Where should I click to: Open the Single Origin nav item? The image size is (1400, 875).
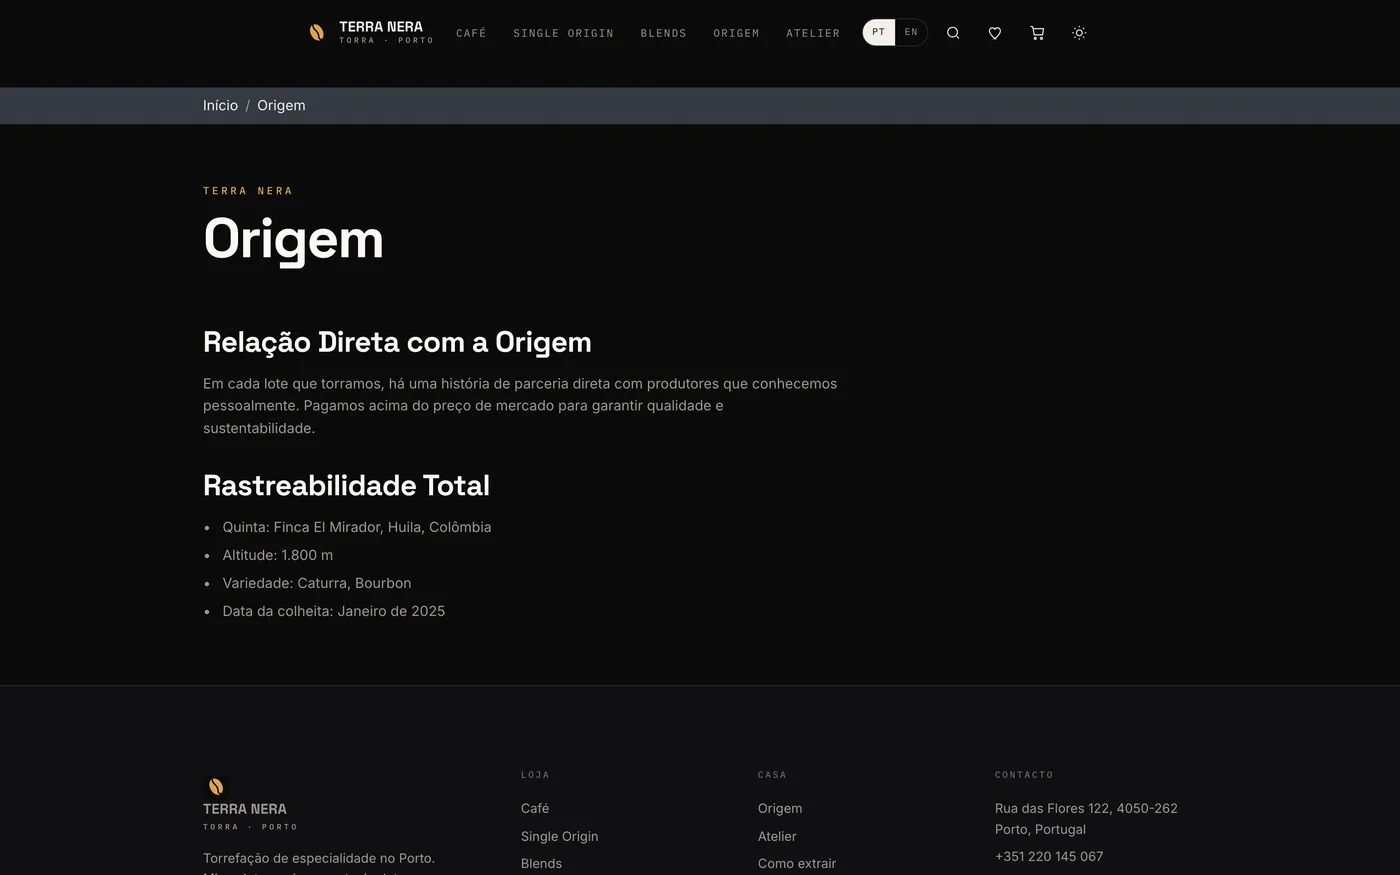coord(563,33)
